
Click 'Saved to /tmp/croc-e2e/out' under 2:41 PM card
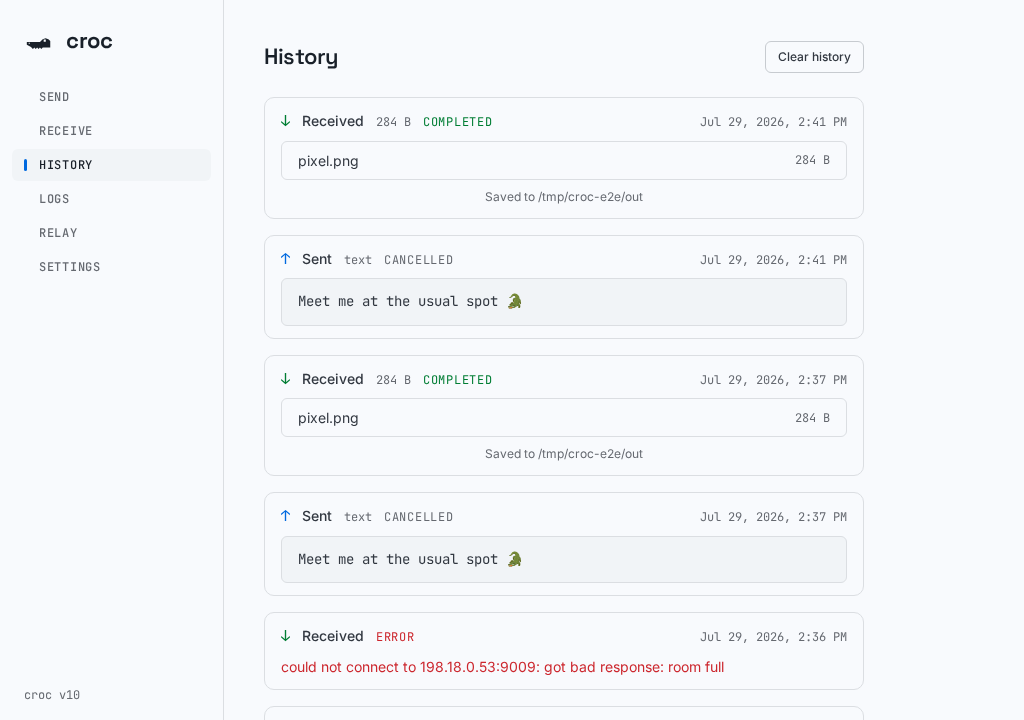click(x=564, y=197)
